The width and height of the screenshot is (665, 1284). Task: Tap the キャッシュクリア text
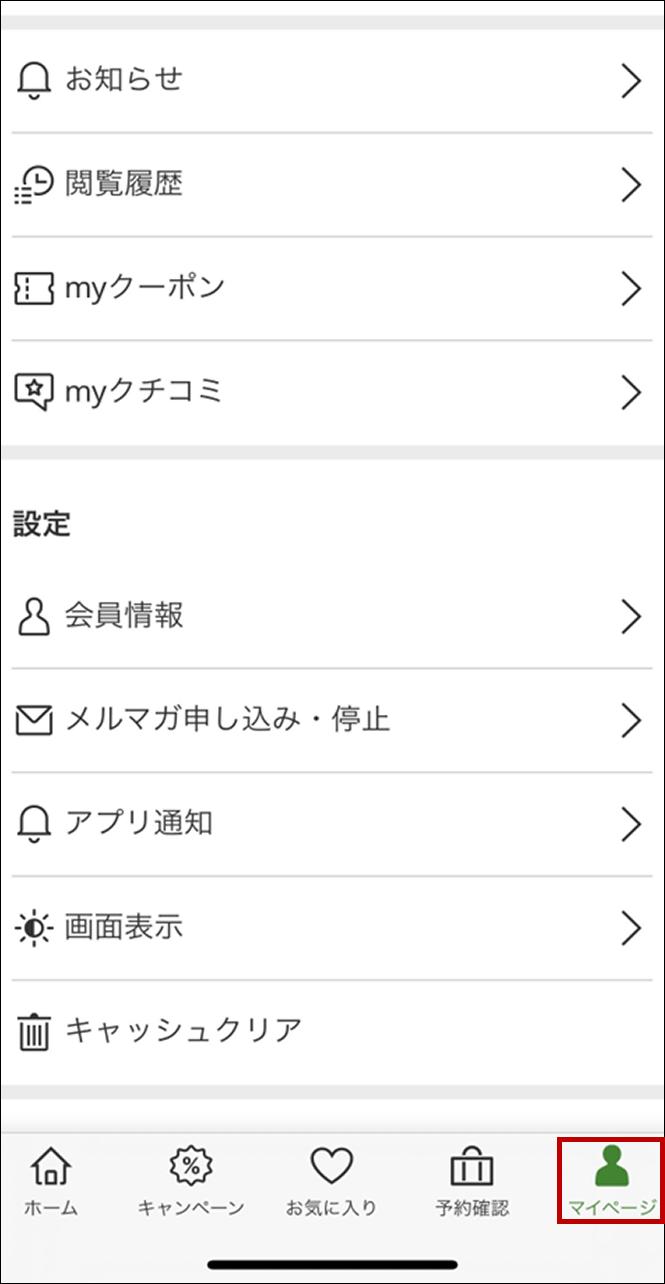coord(184,1031)
